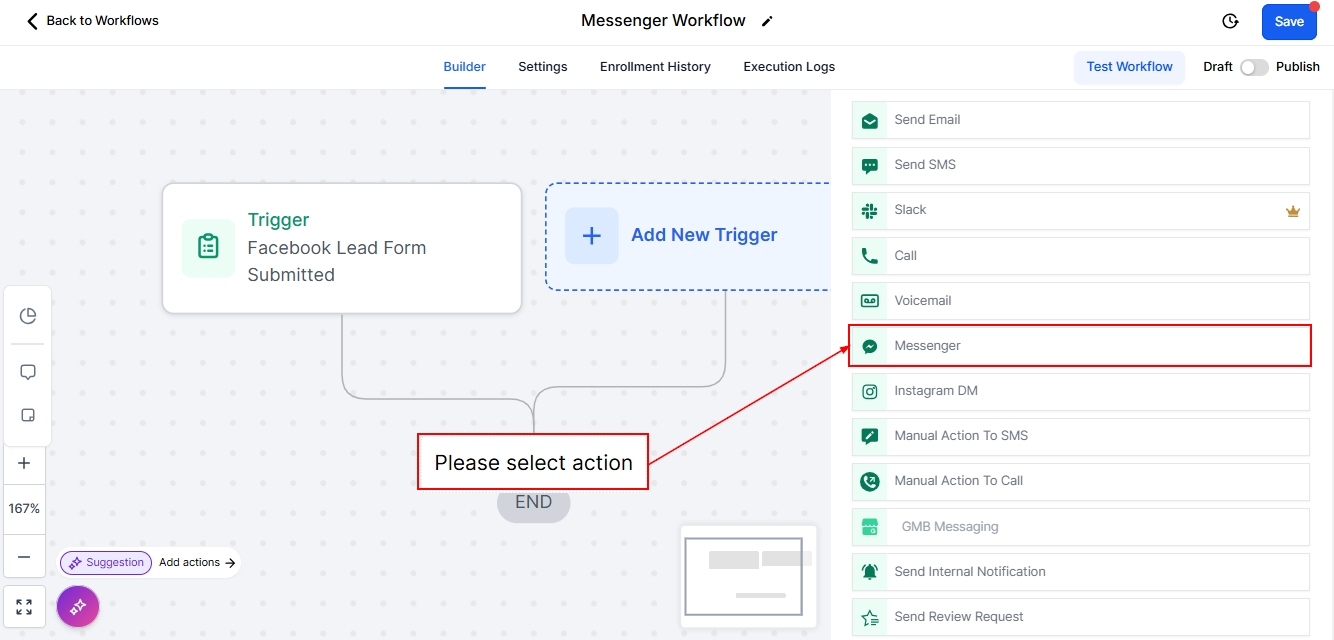Viewport: 1334px width, 640px height.
Task: Click the Call phone icon
Action: pyautogui.click(x=870, y=256)
